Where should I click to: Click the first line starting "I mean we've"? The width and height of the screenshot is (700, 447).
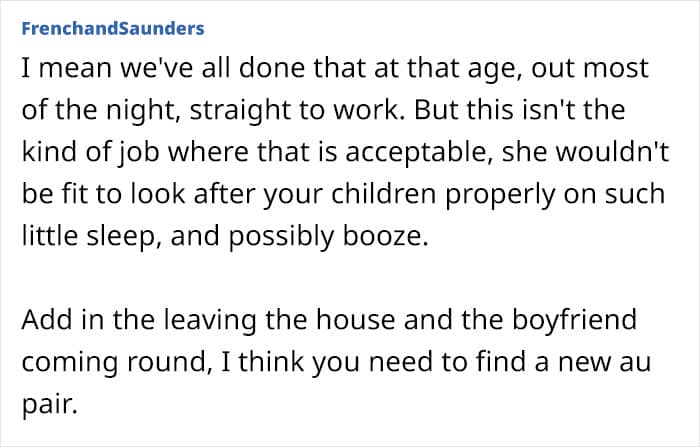point(335,68)
